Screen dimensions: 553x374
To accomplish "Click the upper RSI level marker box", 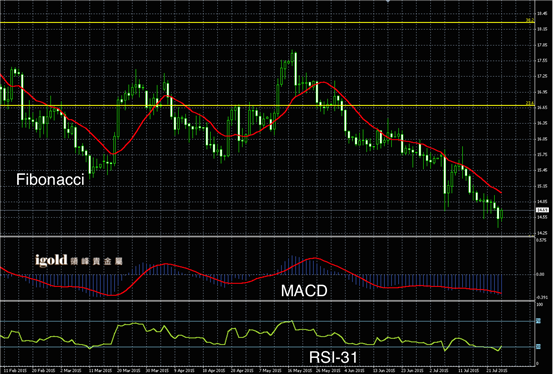I will [538, 321].
